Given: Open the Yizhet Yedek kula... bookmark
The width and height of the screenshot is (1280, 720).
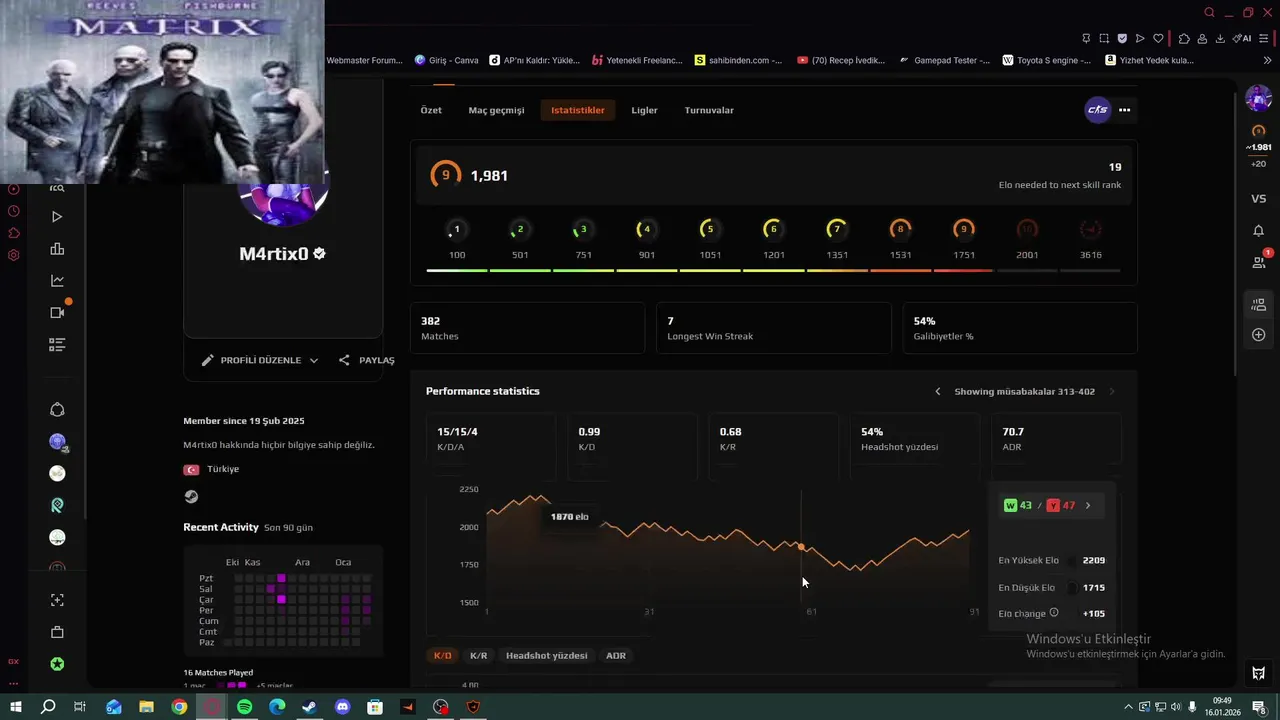Looking at the screenshot, I should click(1150, 60).
